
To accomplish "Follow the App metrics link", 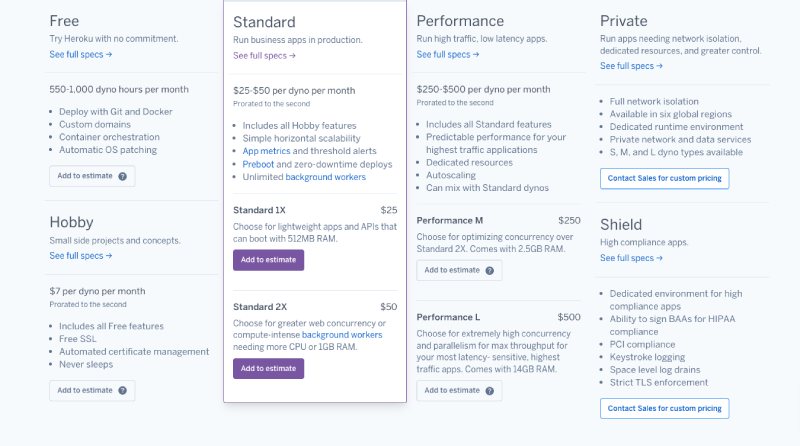I will tap(266, 151).
